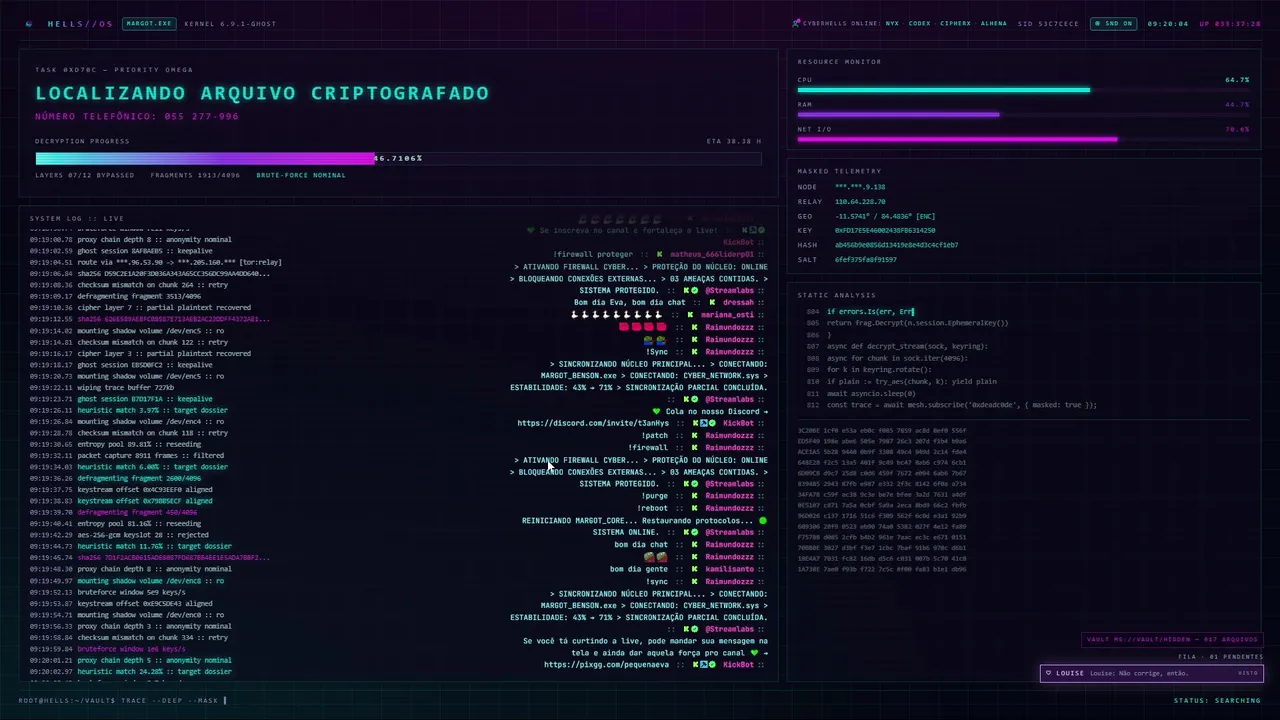Click the matheus_666liderp01 username
The height and width of the screenshot is (720, 1280).
tap(712, 255)
